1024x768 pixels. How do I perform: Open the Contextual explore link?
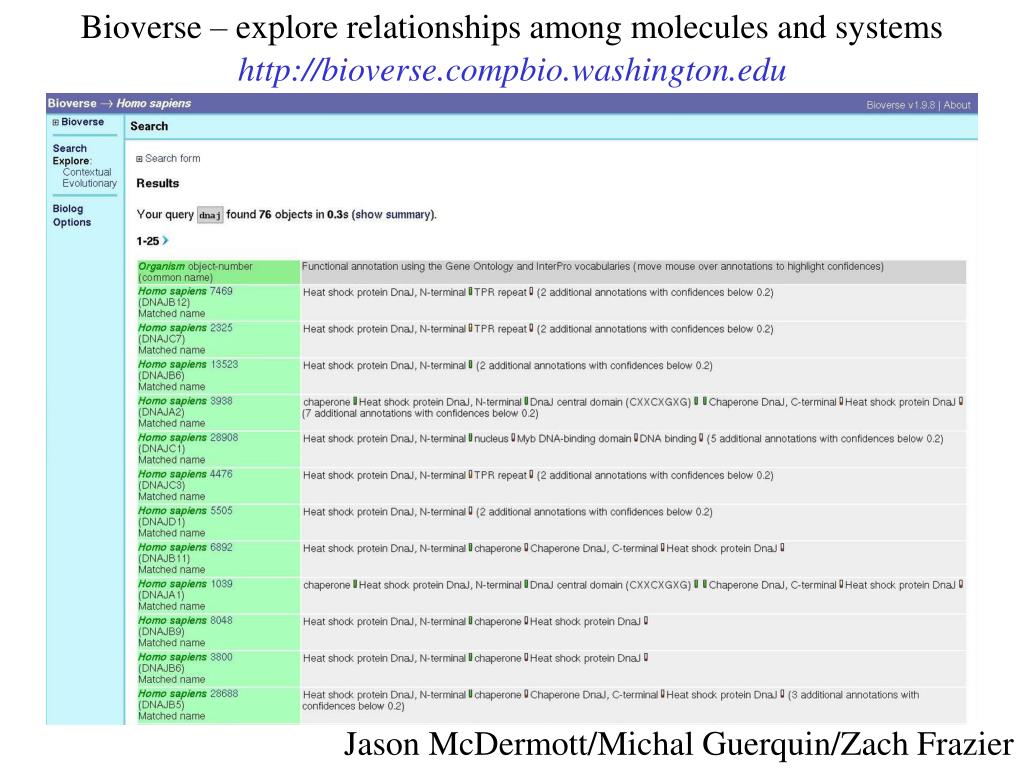87,172
